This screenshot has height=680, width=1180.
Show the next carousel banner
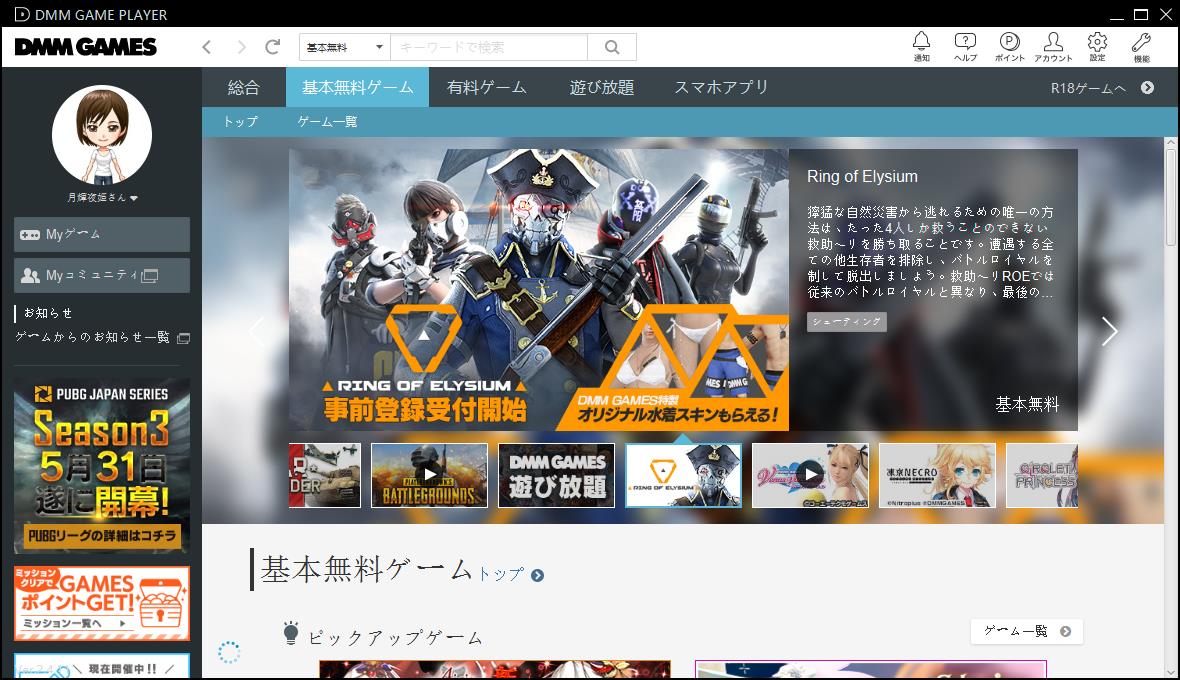point(1109,331)
